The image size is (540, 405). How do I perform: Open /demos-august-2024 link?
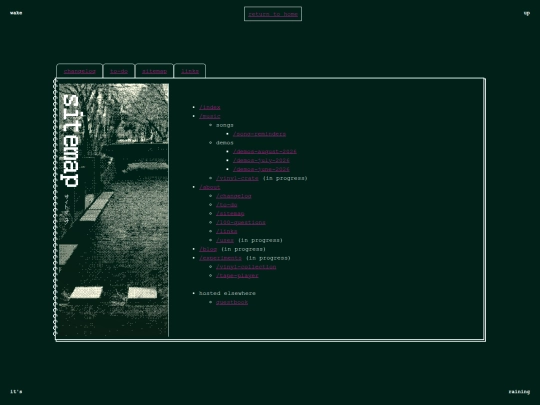[x=264, y=152]
